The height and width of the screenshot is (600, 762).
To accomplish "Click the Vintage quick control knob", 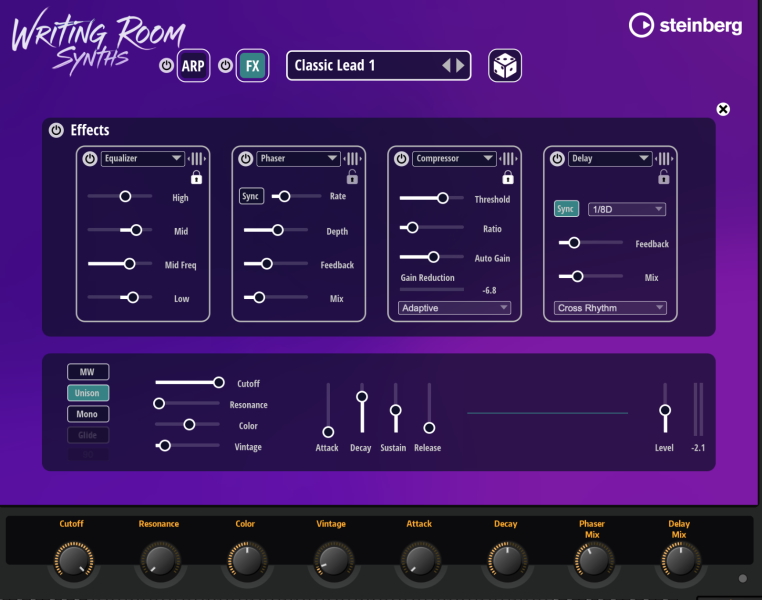I will click(333, 561).
